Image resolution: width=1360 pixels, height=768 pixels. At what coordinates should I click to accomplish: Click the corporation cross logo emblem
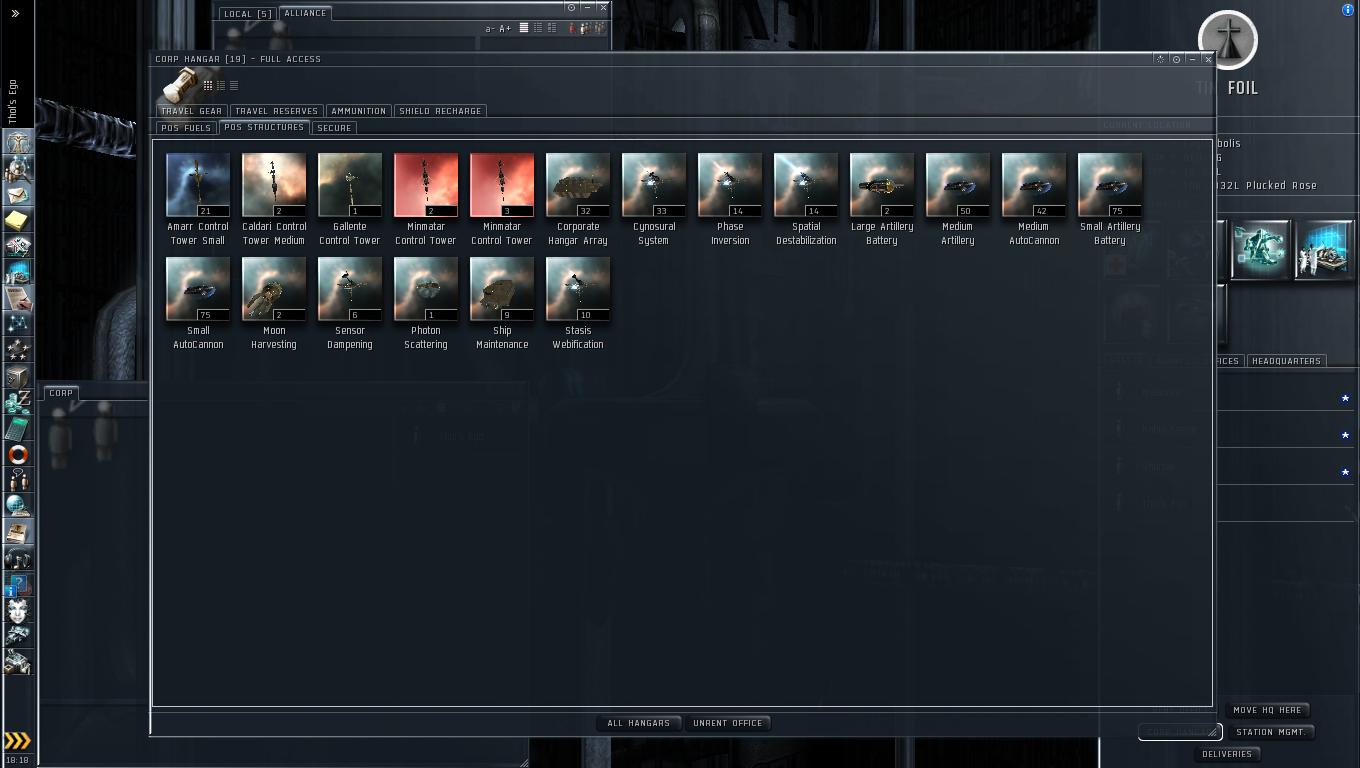coord(1228,40)
